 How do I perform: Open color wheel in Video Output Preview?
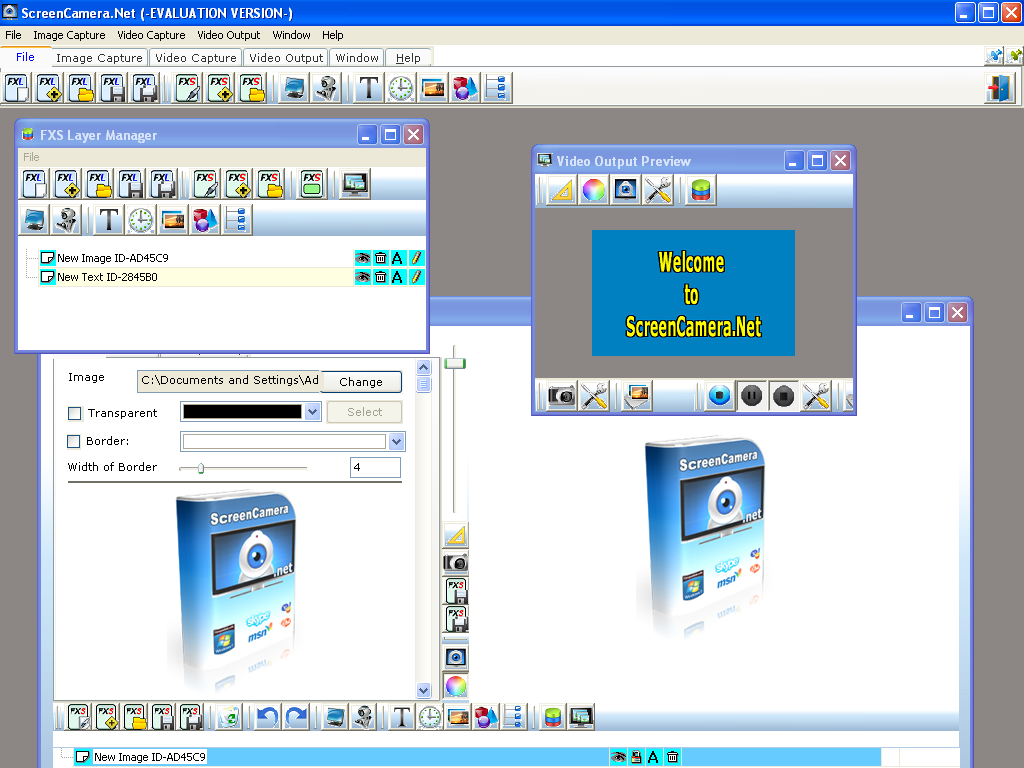pos(594,191)
